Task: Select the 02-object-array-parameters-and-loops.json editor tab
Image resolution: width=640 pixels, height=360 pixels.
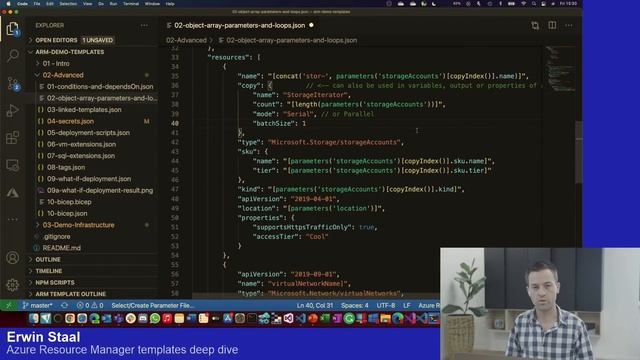Action: tap(240, 25)
